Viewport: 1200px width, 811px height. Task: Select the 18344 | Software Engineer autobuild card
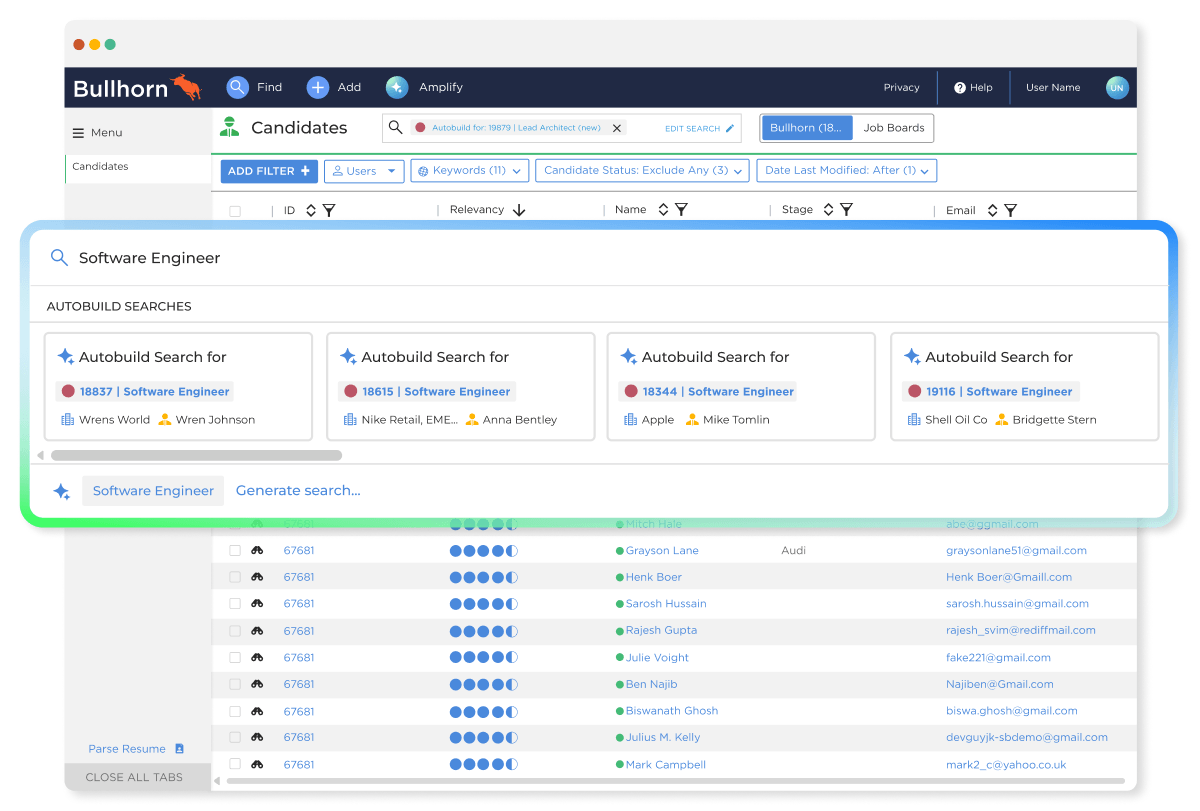[x=741, y=387]
